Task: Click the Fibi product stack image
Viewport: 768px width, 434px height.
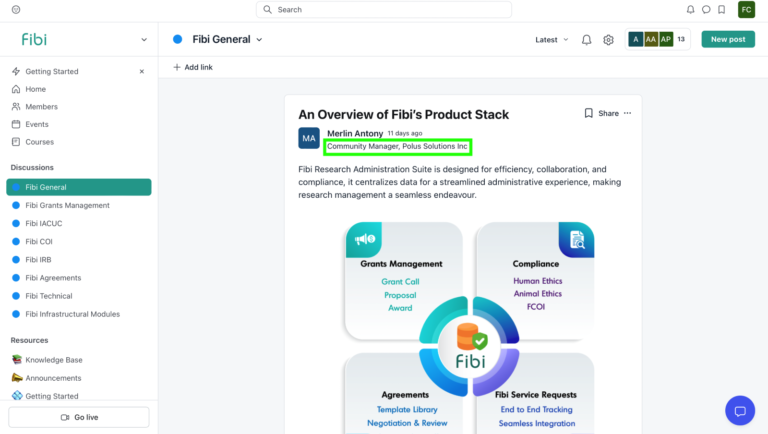Action: click(x=470, y=327)
